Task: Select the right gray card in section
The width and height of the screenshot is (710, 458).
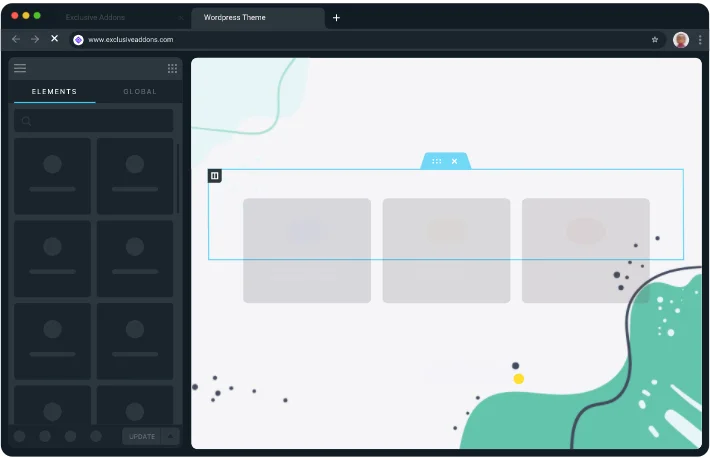Action: coord(586,251)
